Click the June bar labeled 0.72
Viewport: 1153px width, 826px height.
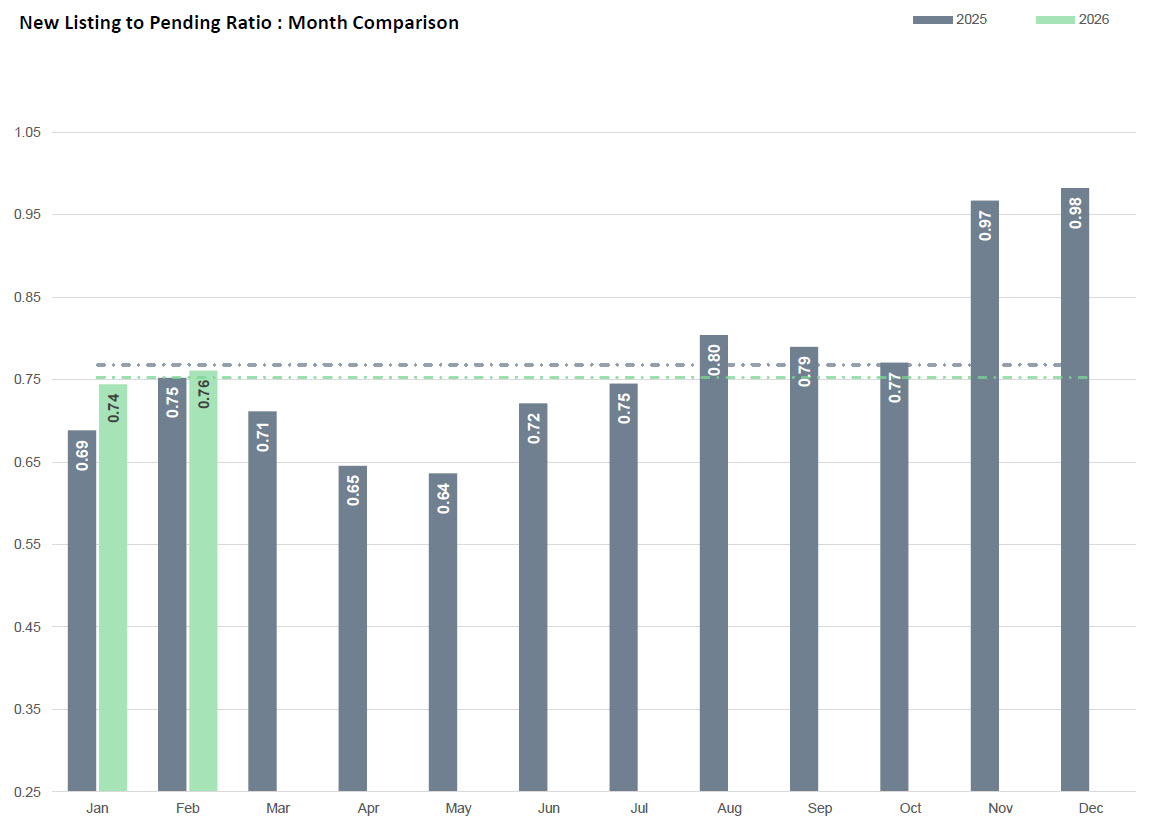coord(533,600)
